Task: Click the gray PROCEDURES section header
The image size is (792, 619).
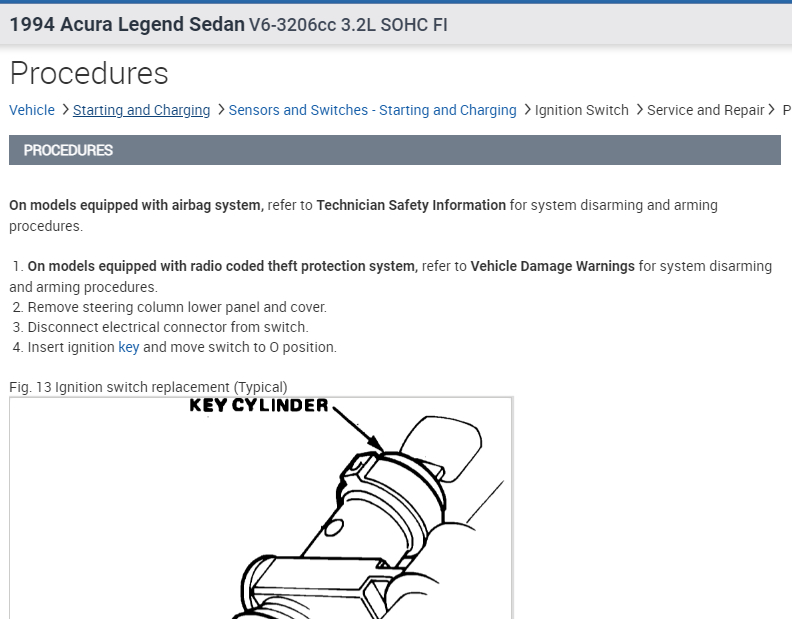Action: point(394,150)
